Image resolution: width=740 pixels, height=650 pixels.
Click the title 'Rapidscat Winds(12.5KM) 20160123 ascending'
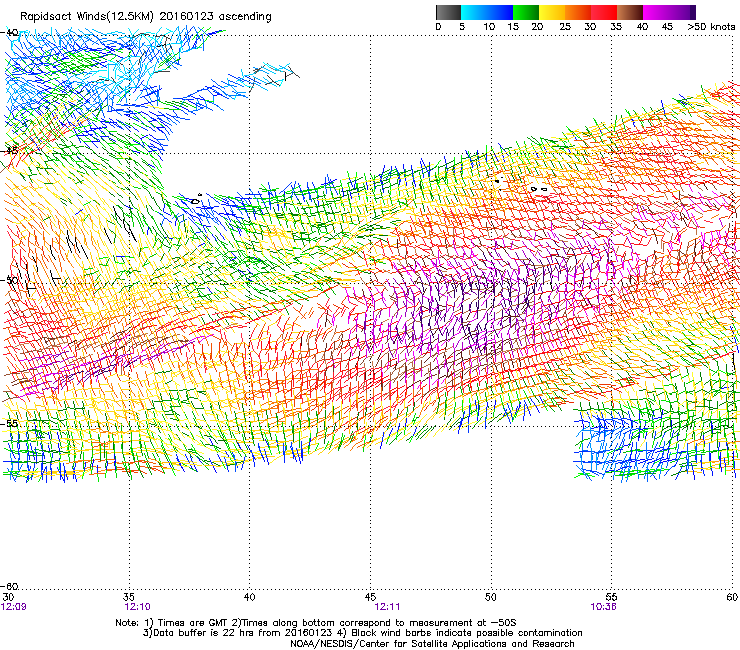pos(146,17)
